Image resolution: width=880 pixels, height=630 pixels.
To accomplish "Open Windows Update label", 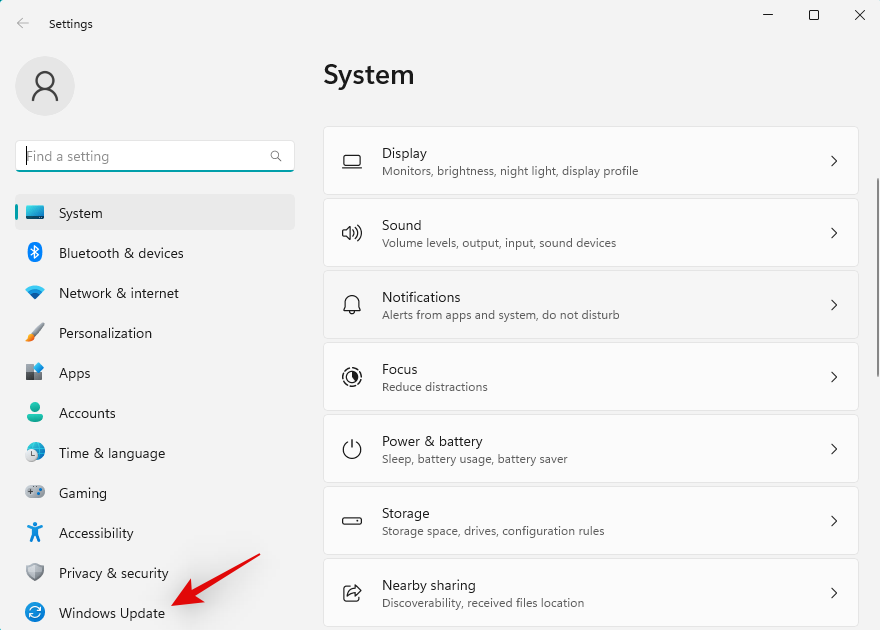I will click(x=112, y=613).
